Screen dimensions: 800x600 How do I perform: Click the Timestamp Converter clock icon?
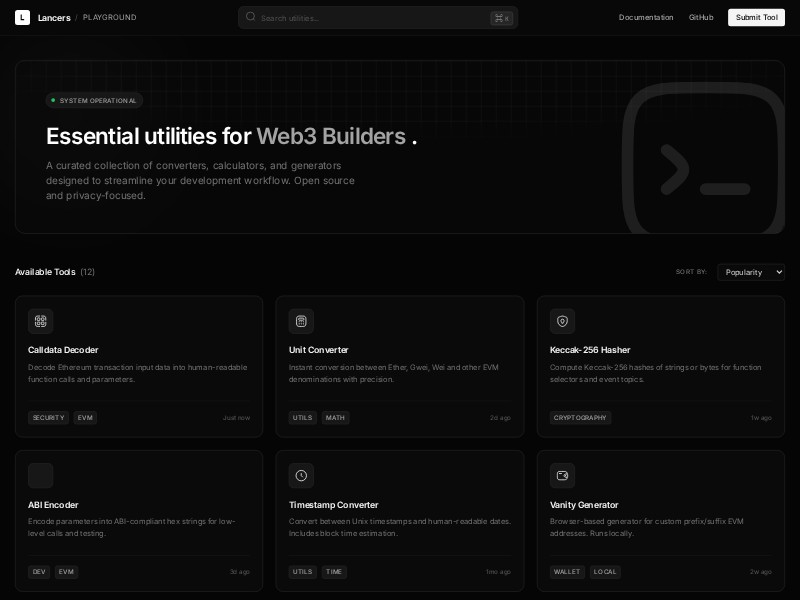[301, 475]
